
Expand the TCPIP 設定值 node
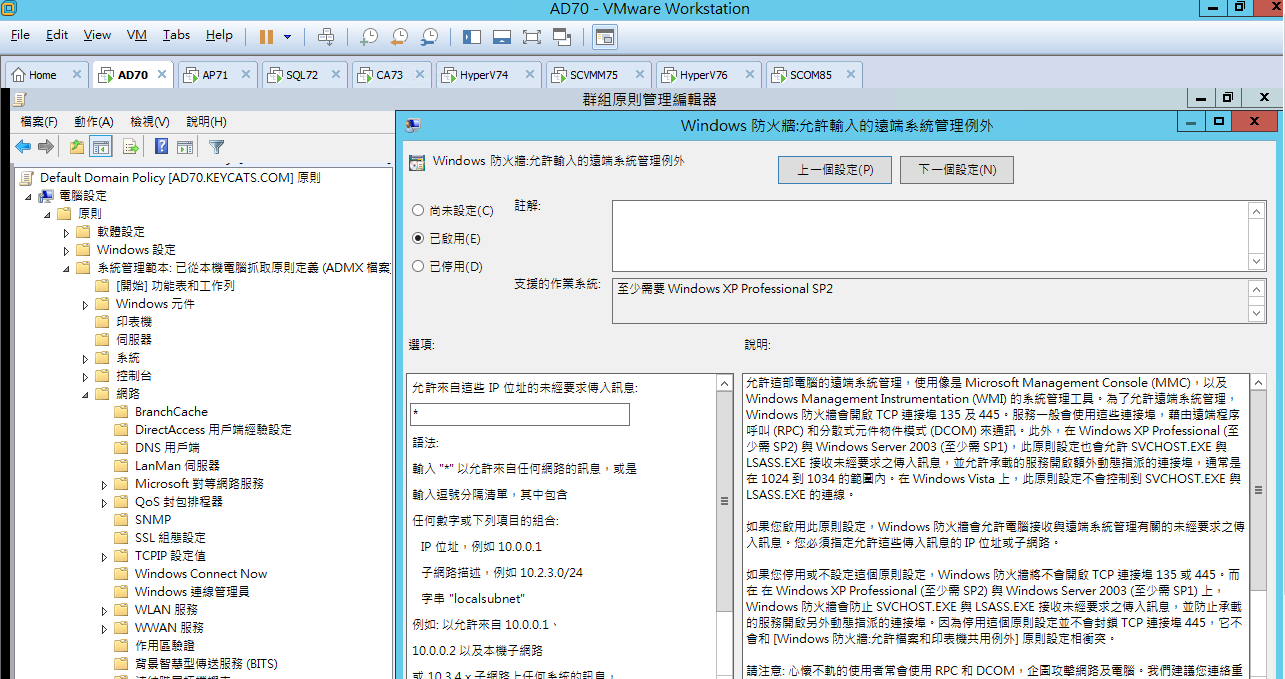105,556
